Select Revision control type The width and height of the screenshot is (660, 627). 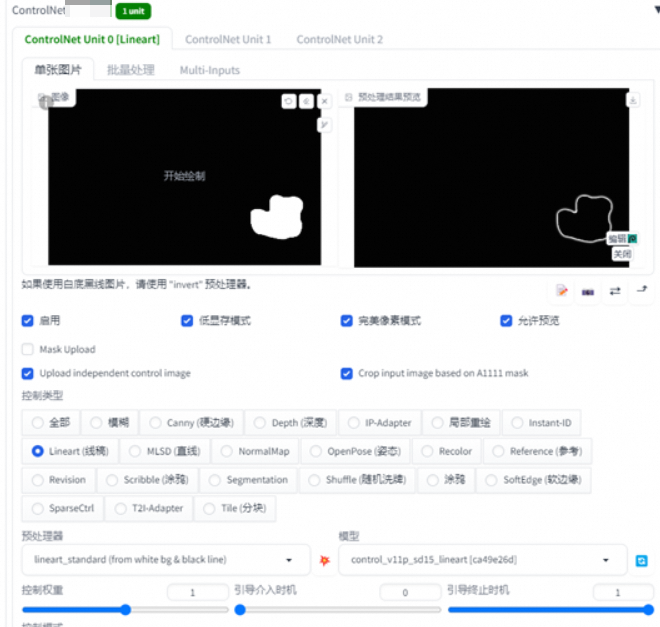[x=59, y=480]
